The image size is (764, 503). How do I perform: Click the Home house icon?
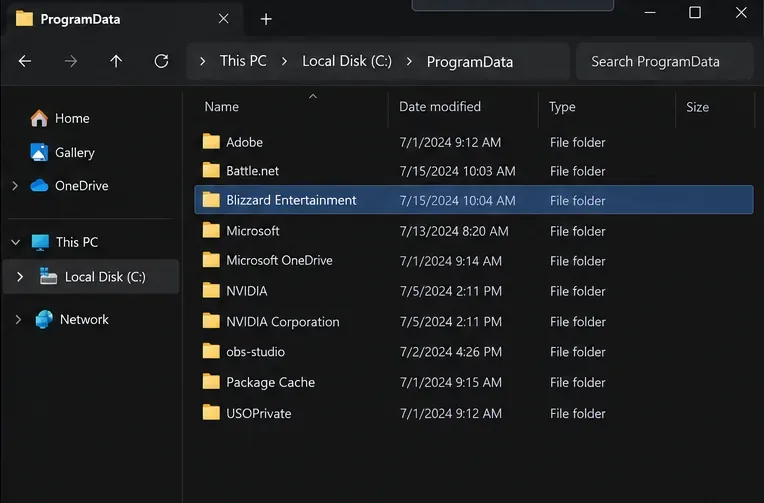pyautogui.click(x=39, y=118)
